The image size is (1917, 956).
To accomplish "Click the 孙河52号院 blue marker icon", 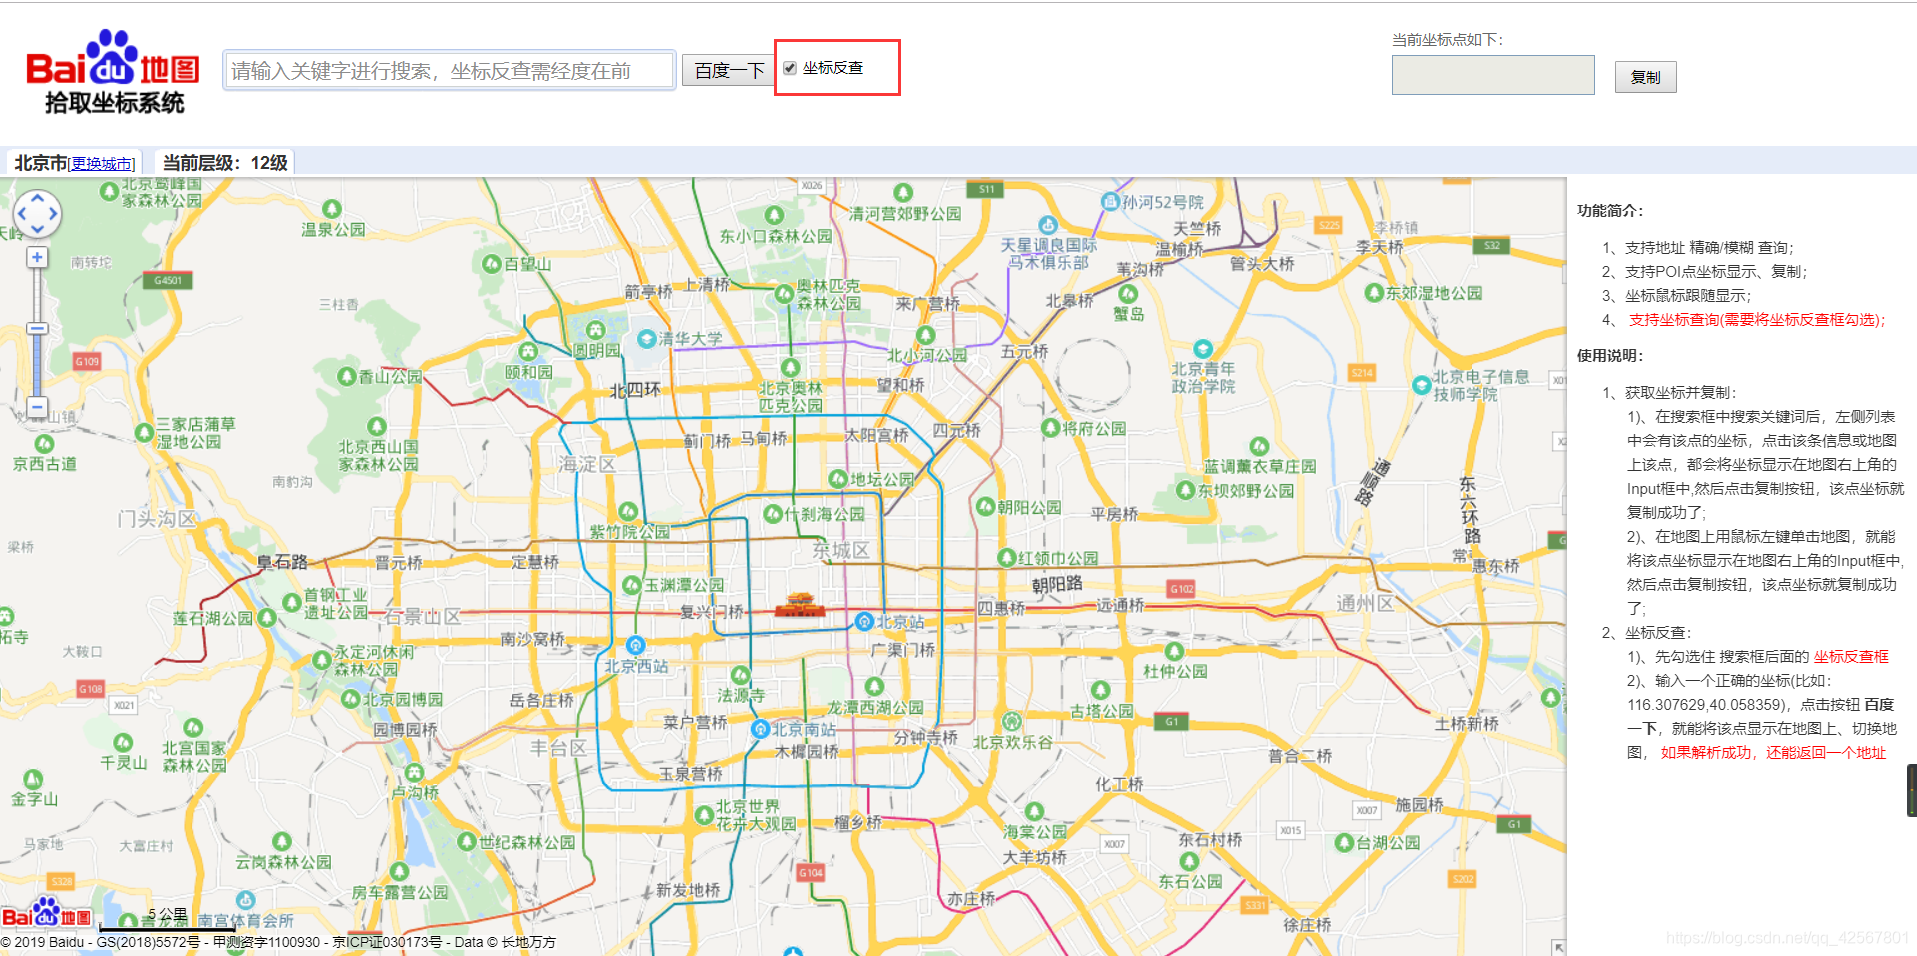I will (x=1110, y=202).
